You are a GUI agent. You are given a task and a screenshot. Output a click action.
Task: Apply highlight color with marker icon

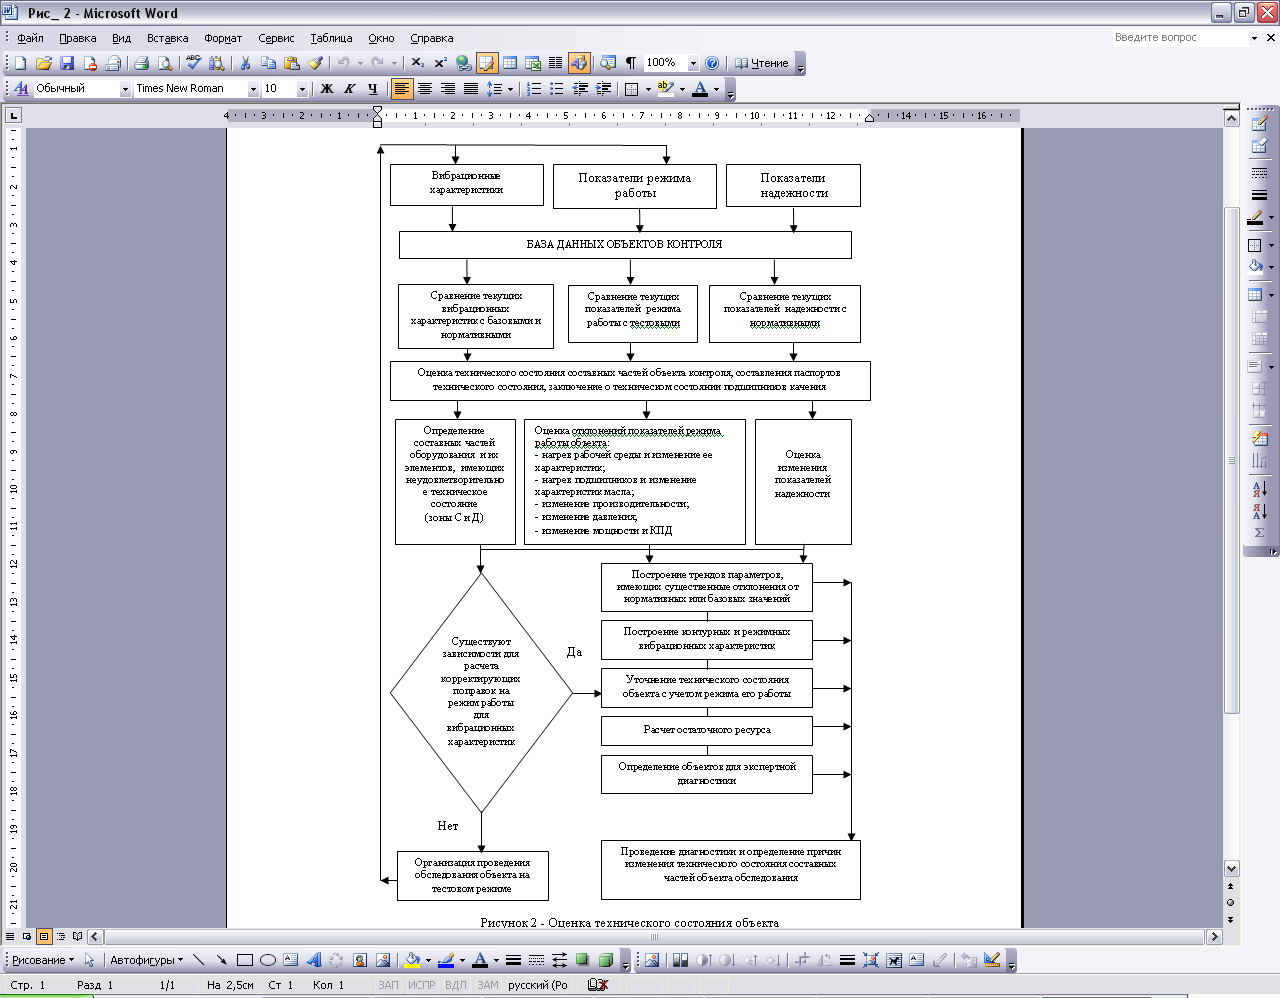coord(666,89)
